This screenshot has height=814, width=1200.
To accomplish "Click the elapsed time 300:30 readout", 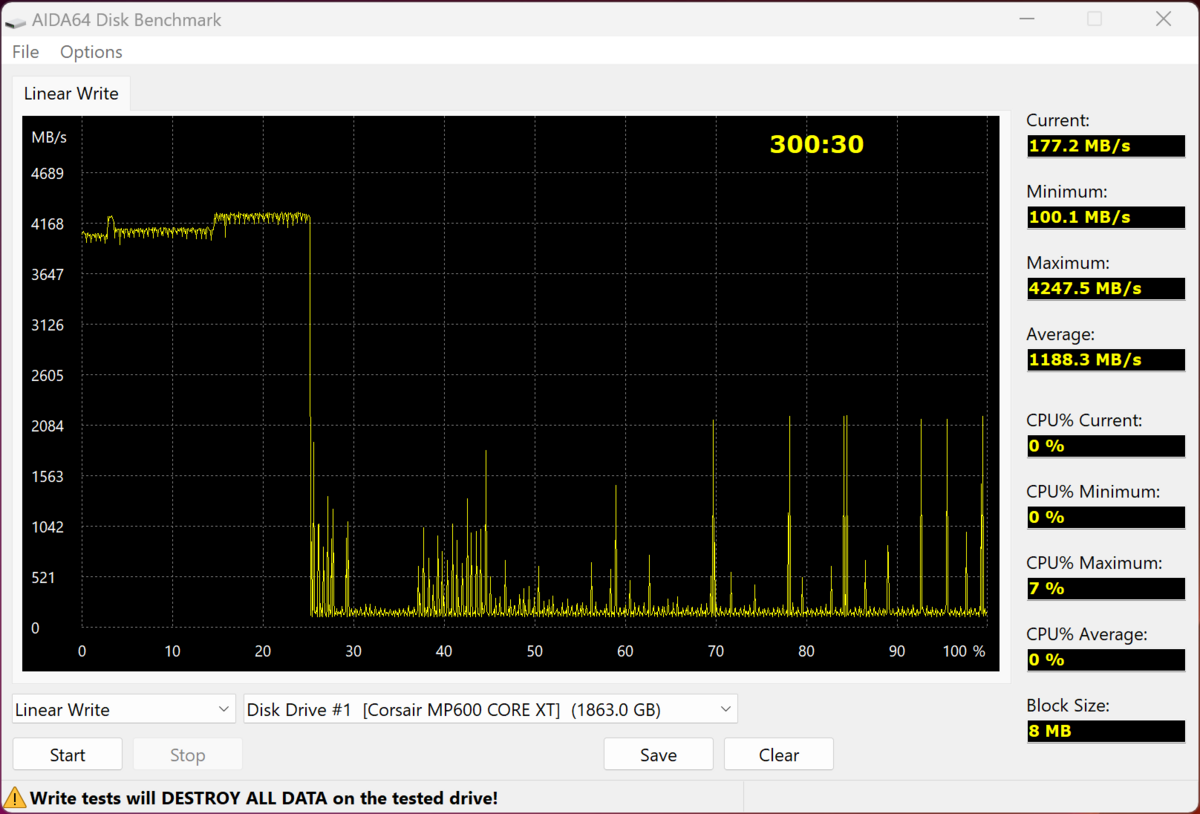I will tap(817, 145).
